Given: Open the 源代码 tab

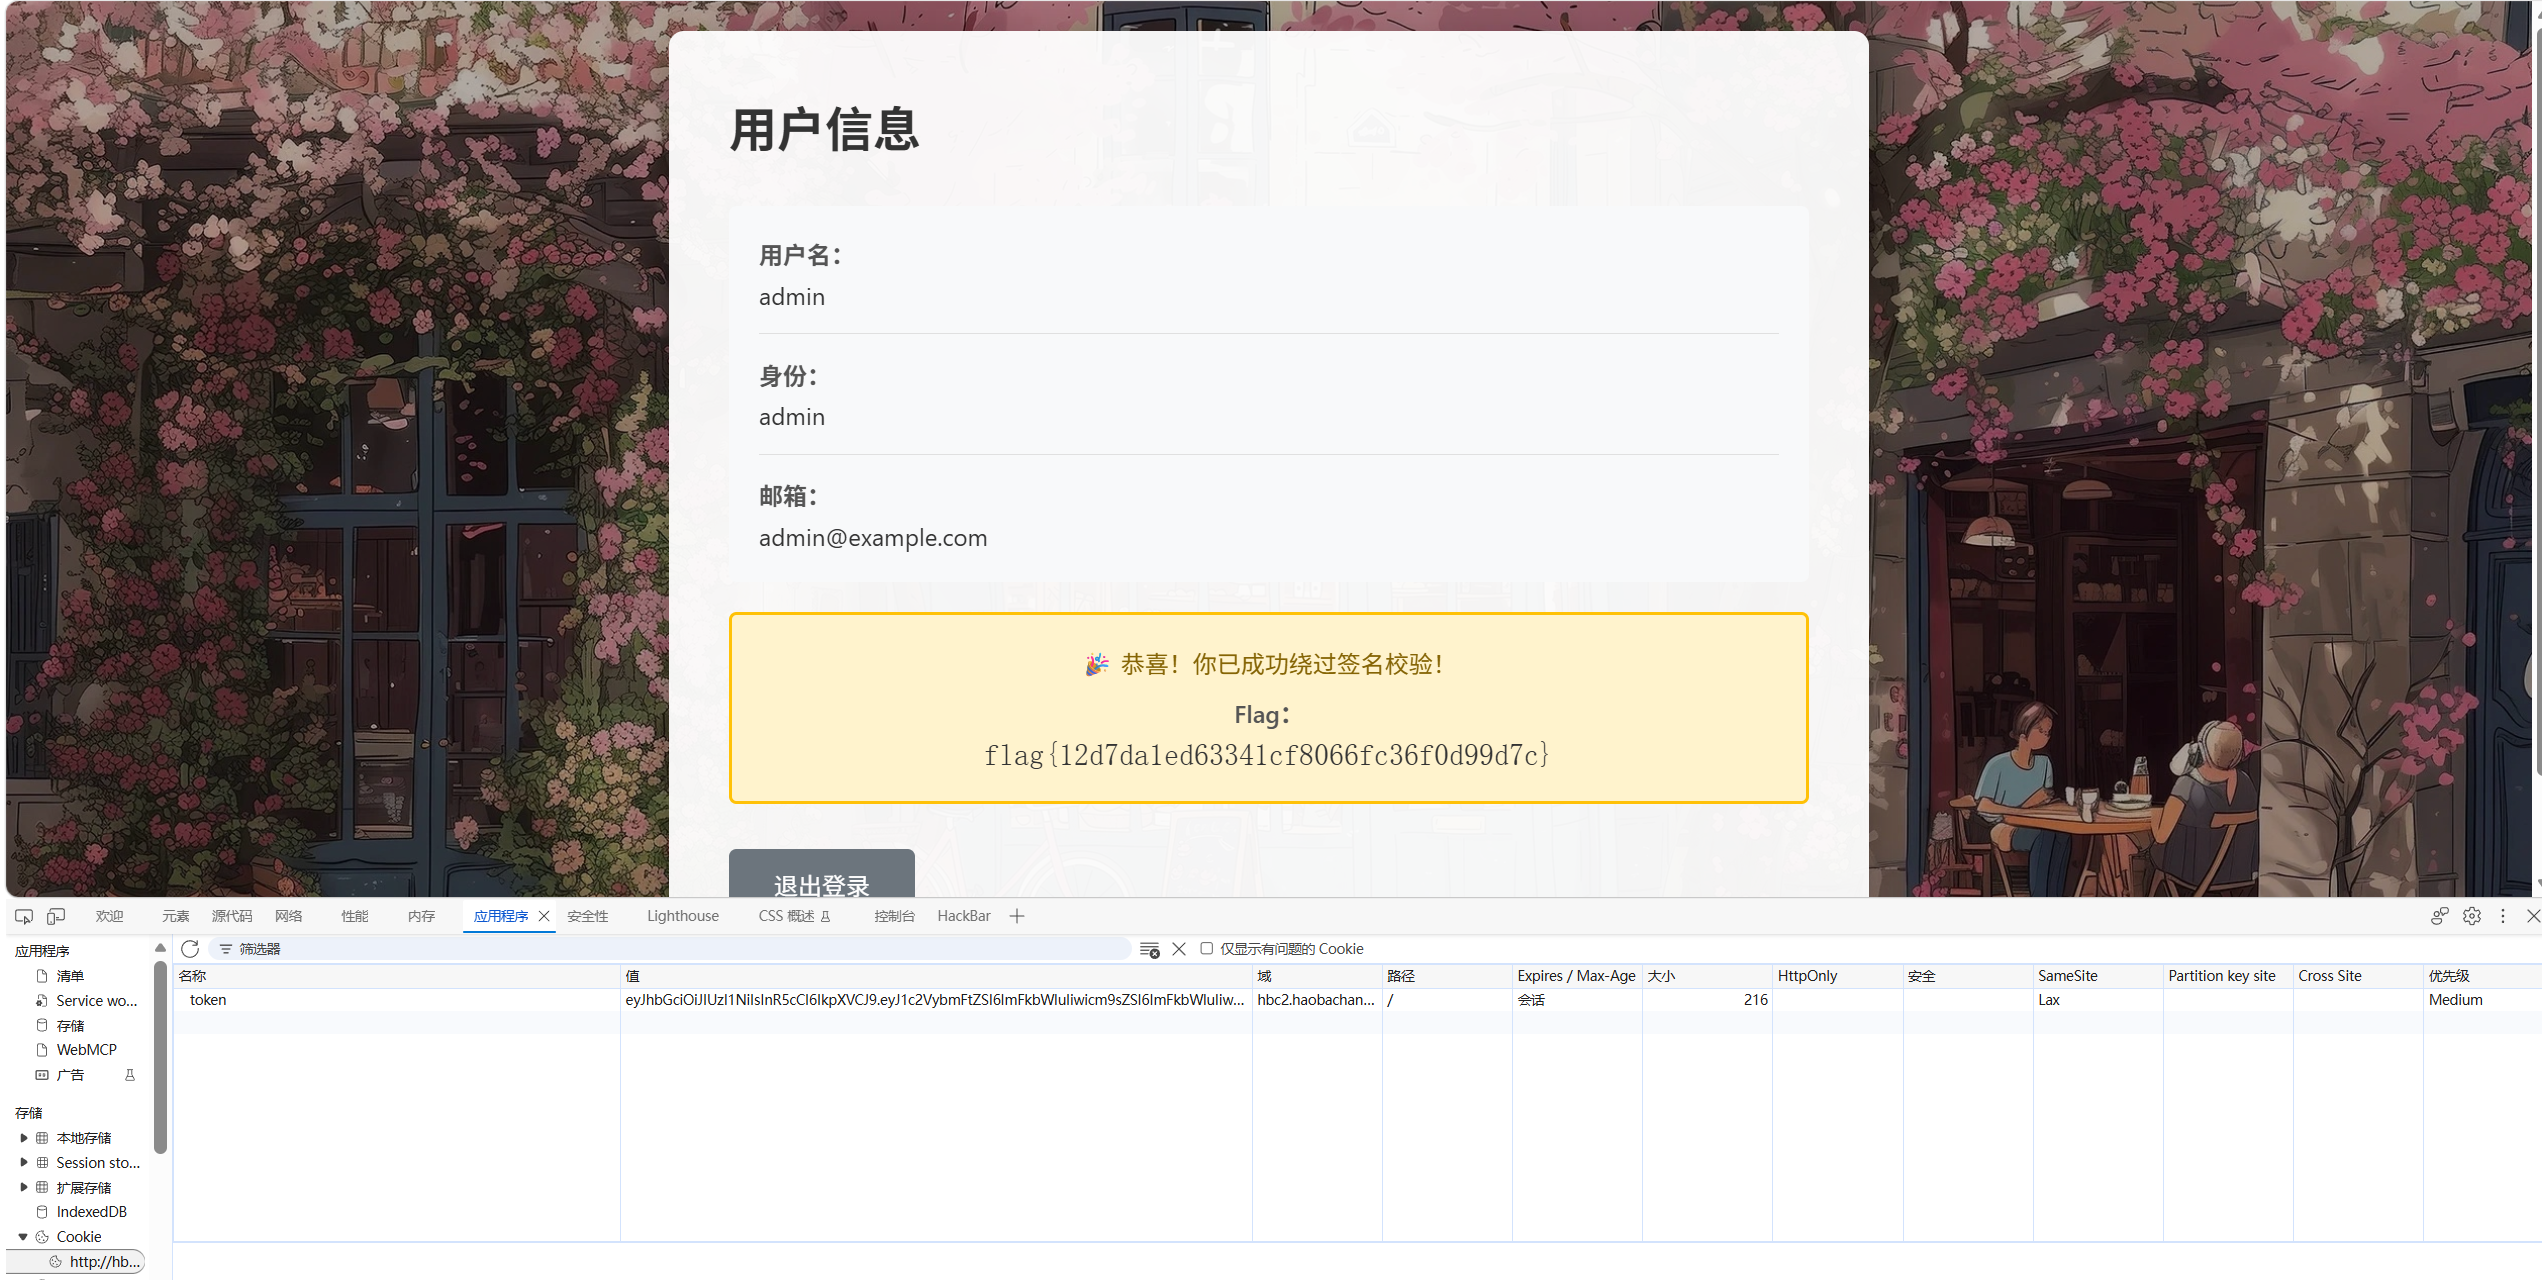Looking at the screenshot, I should point(232,916).
